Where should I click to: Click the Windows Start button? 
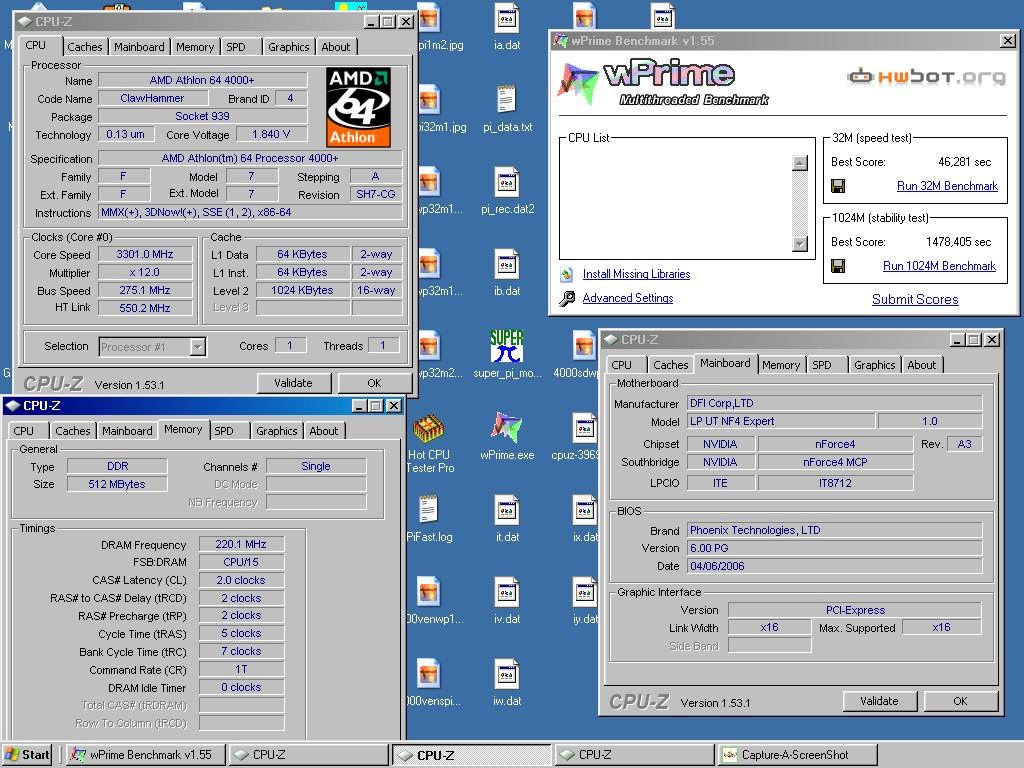point(27,755)
